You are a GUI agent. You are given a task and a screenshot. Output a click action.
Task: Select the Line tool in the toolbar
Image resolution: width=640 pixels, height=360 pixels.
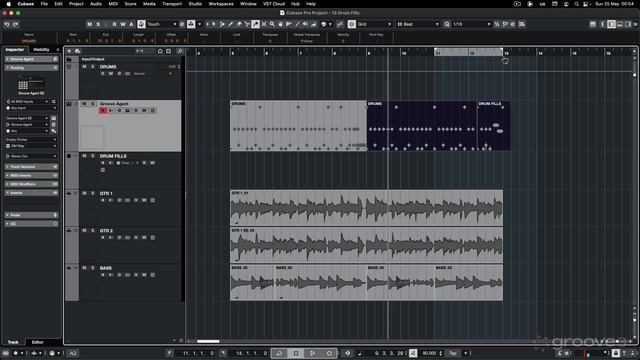(x=297, y=24)
